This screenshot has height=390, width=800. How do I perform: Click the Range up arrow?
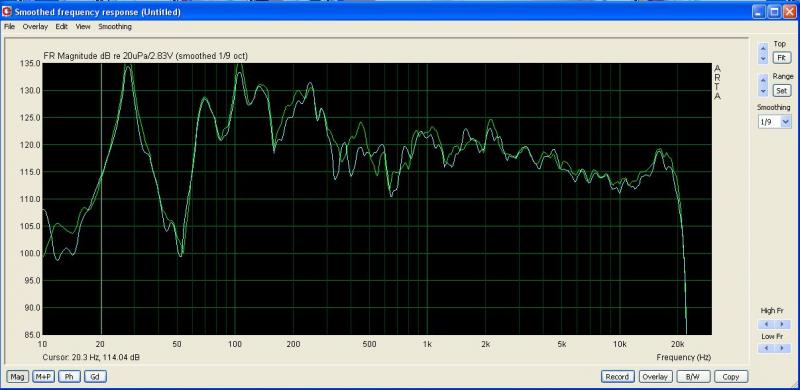tap(763, 81)
